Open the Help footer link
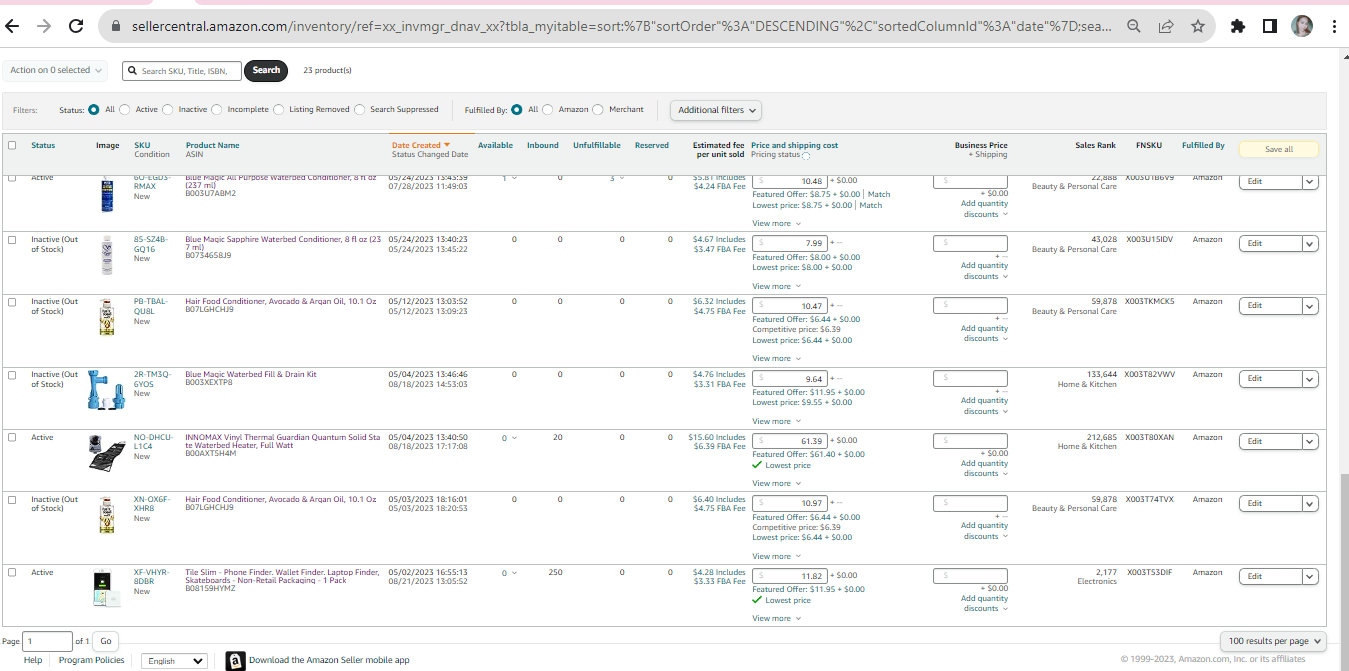The image size is (1349, 671). (x=33, y=660)
